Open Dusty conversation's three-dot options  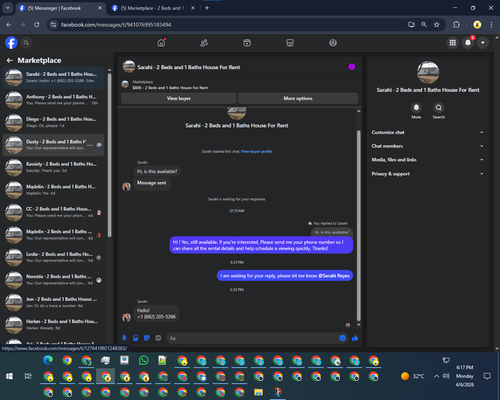(90, 145)
